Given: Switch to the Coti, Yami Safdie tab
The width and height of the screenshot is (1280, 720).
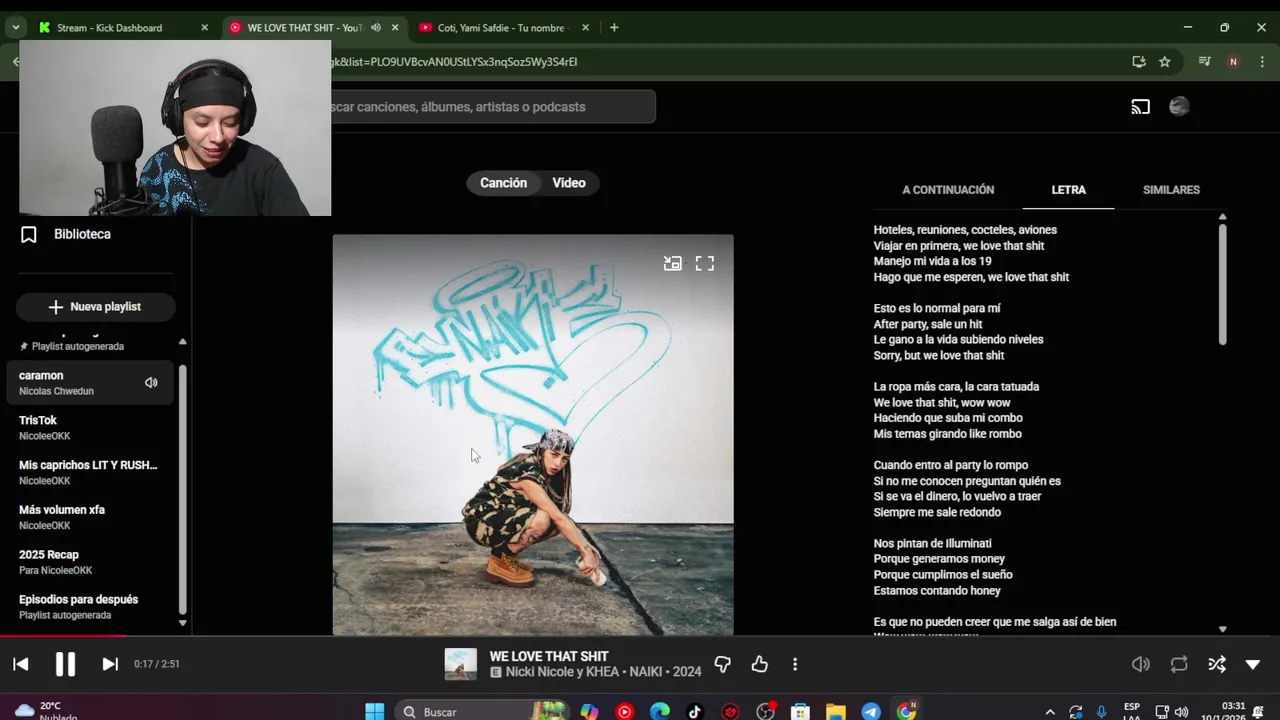Looking at the screenshot, I should 502,28.
